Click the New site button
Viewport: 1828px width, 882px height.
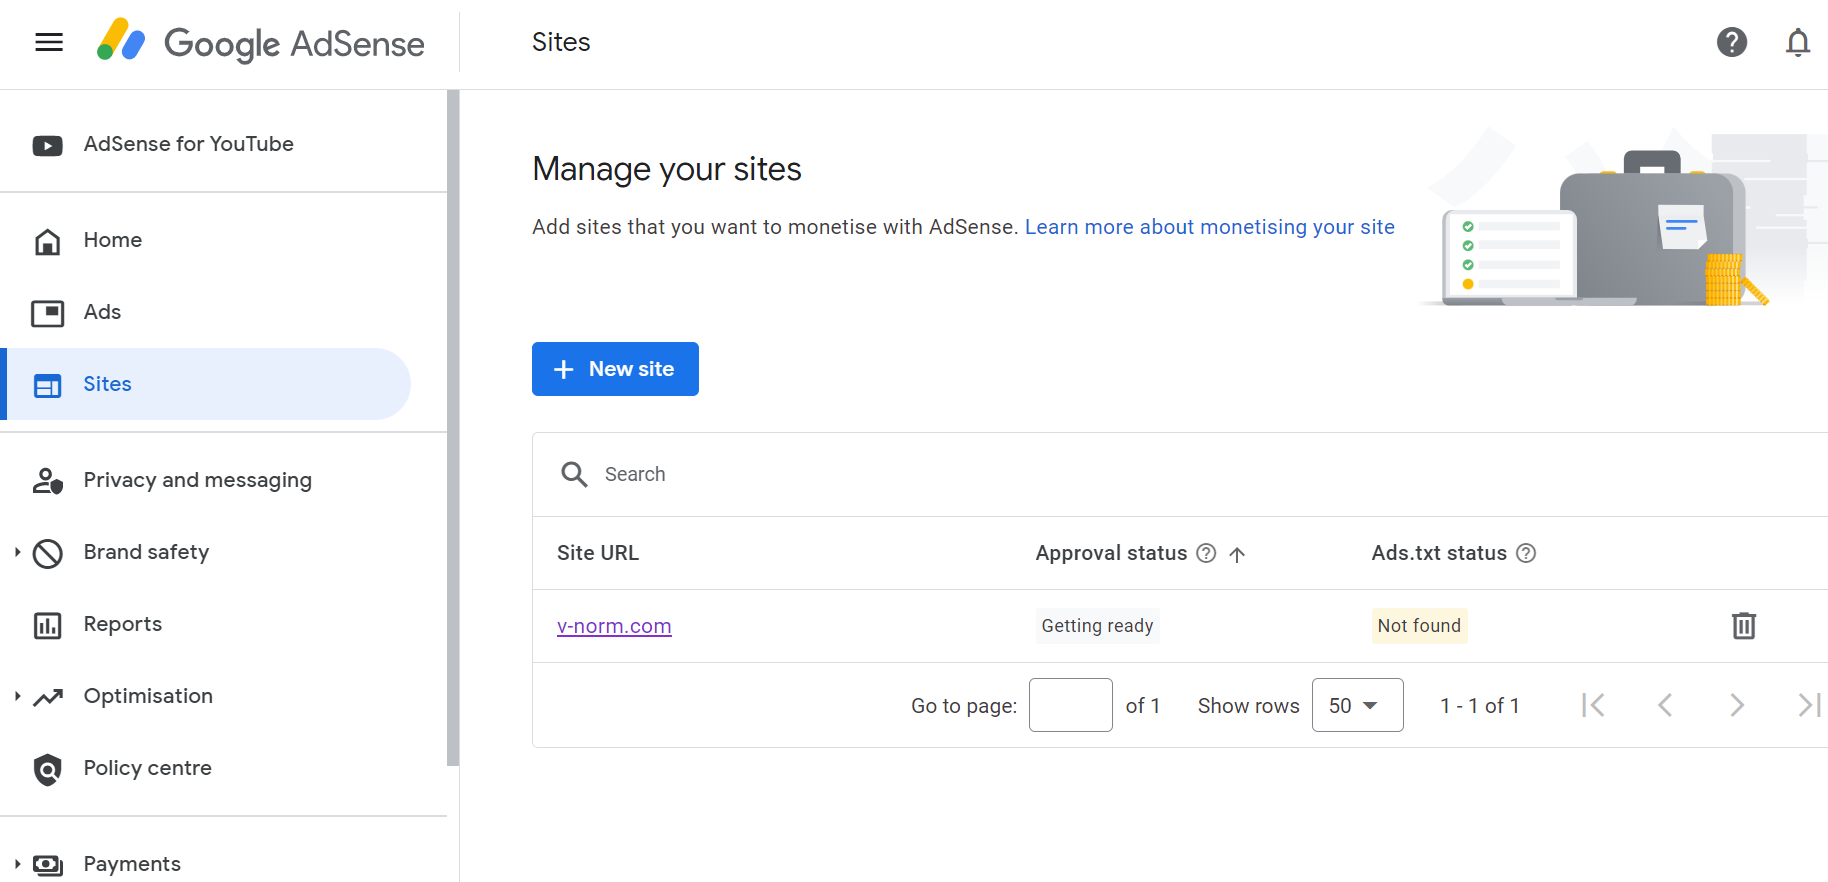point(615,369)
